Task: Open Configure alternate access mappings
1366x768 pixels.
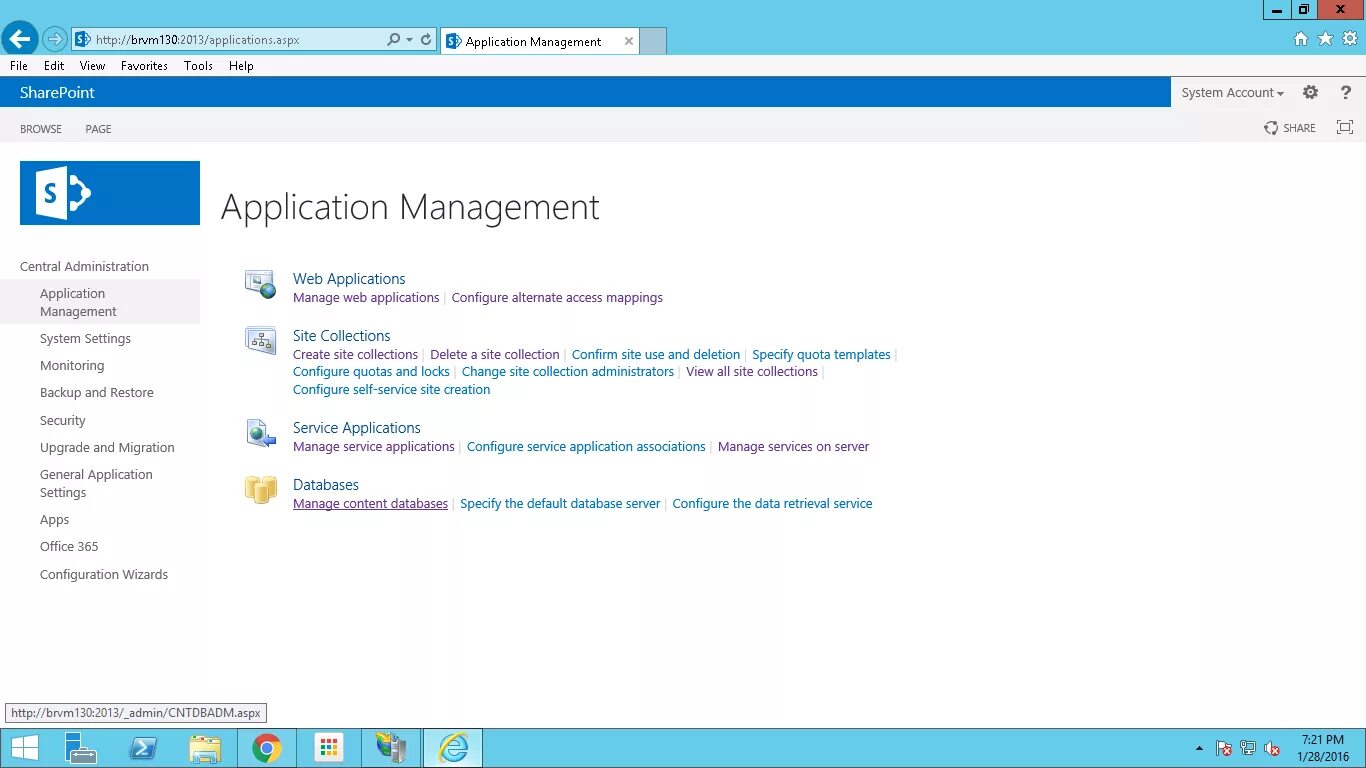Action: [557, 298]
